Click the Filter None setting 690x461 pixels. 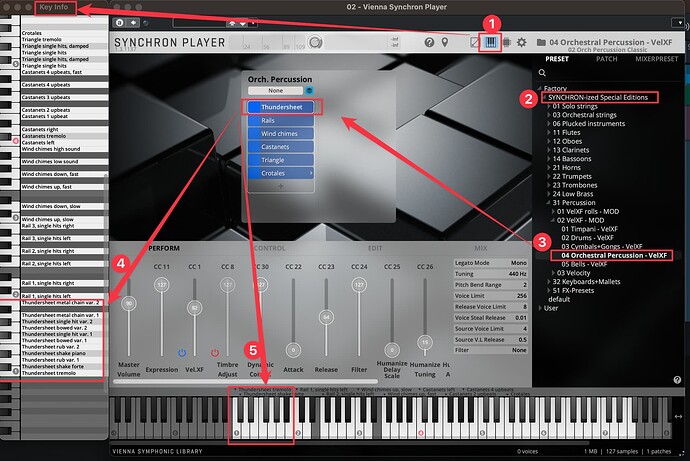490,350
